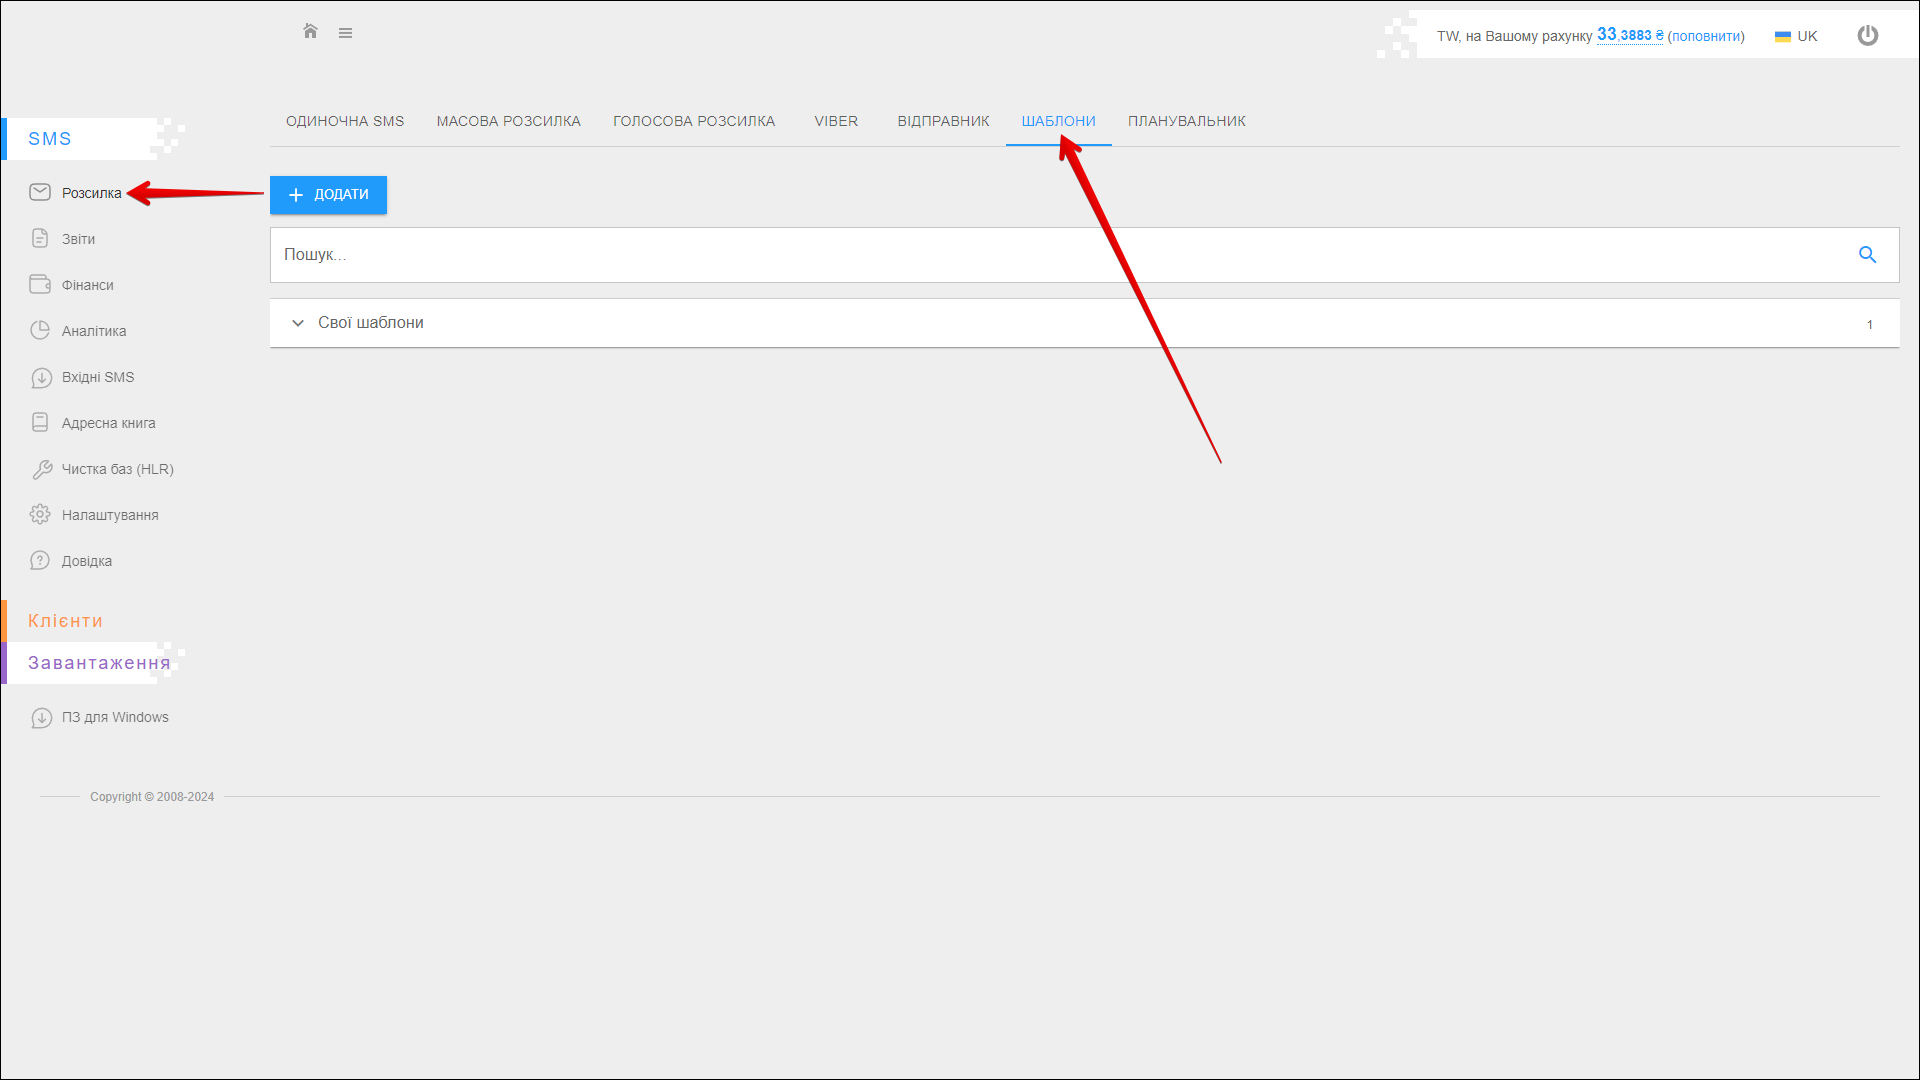Open Вхідні SMS sidebar item
This screenshot has height=1080, width=1920.
[97, 377]
